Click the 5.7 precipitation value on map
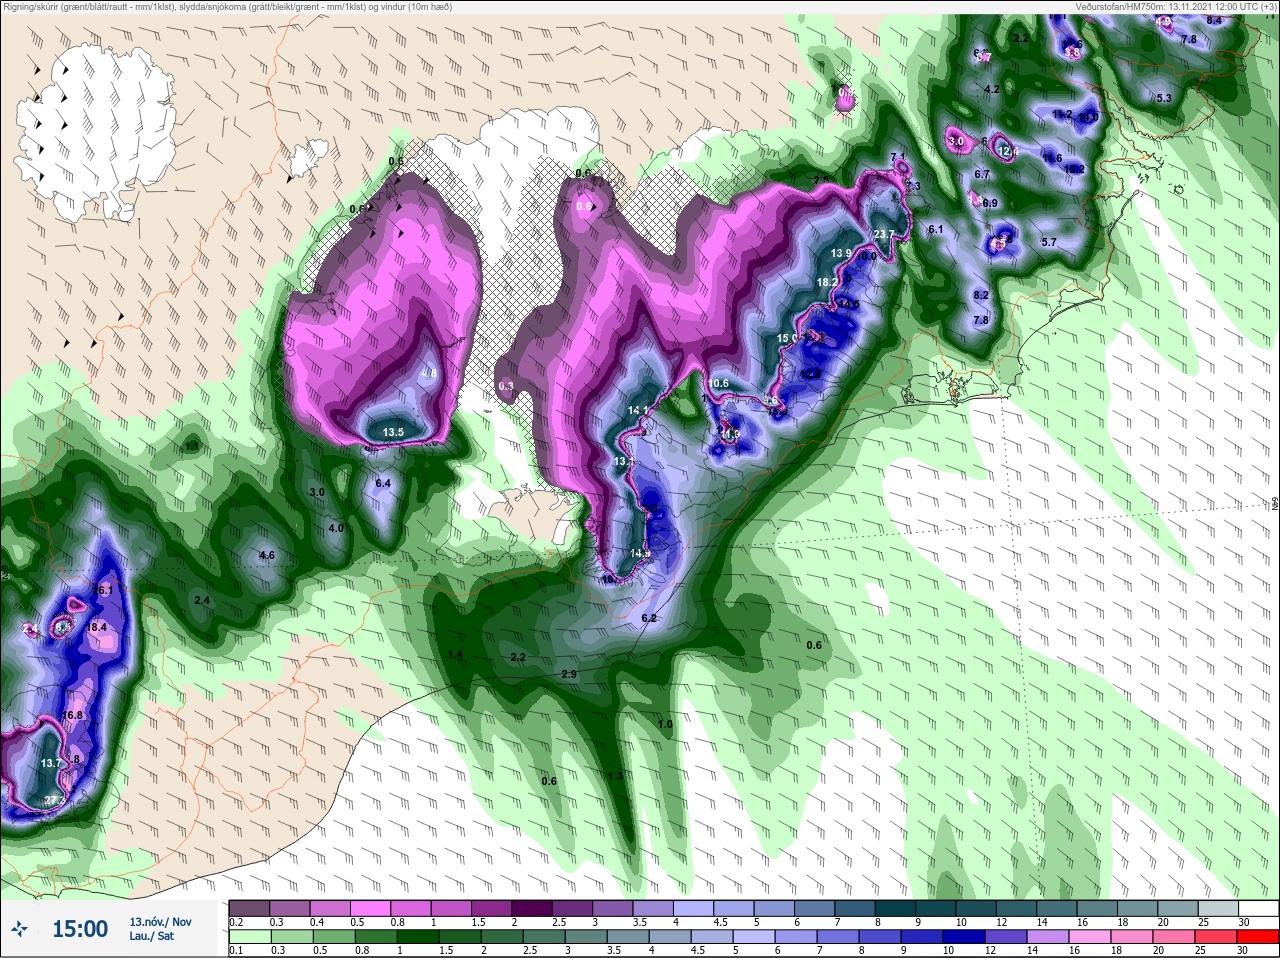The image size is (1280, 958). coord(1049,242)
